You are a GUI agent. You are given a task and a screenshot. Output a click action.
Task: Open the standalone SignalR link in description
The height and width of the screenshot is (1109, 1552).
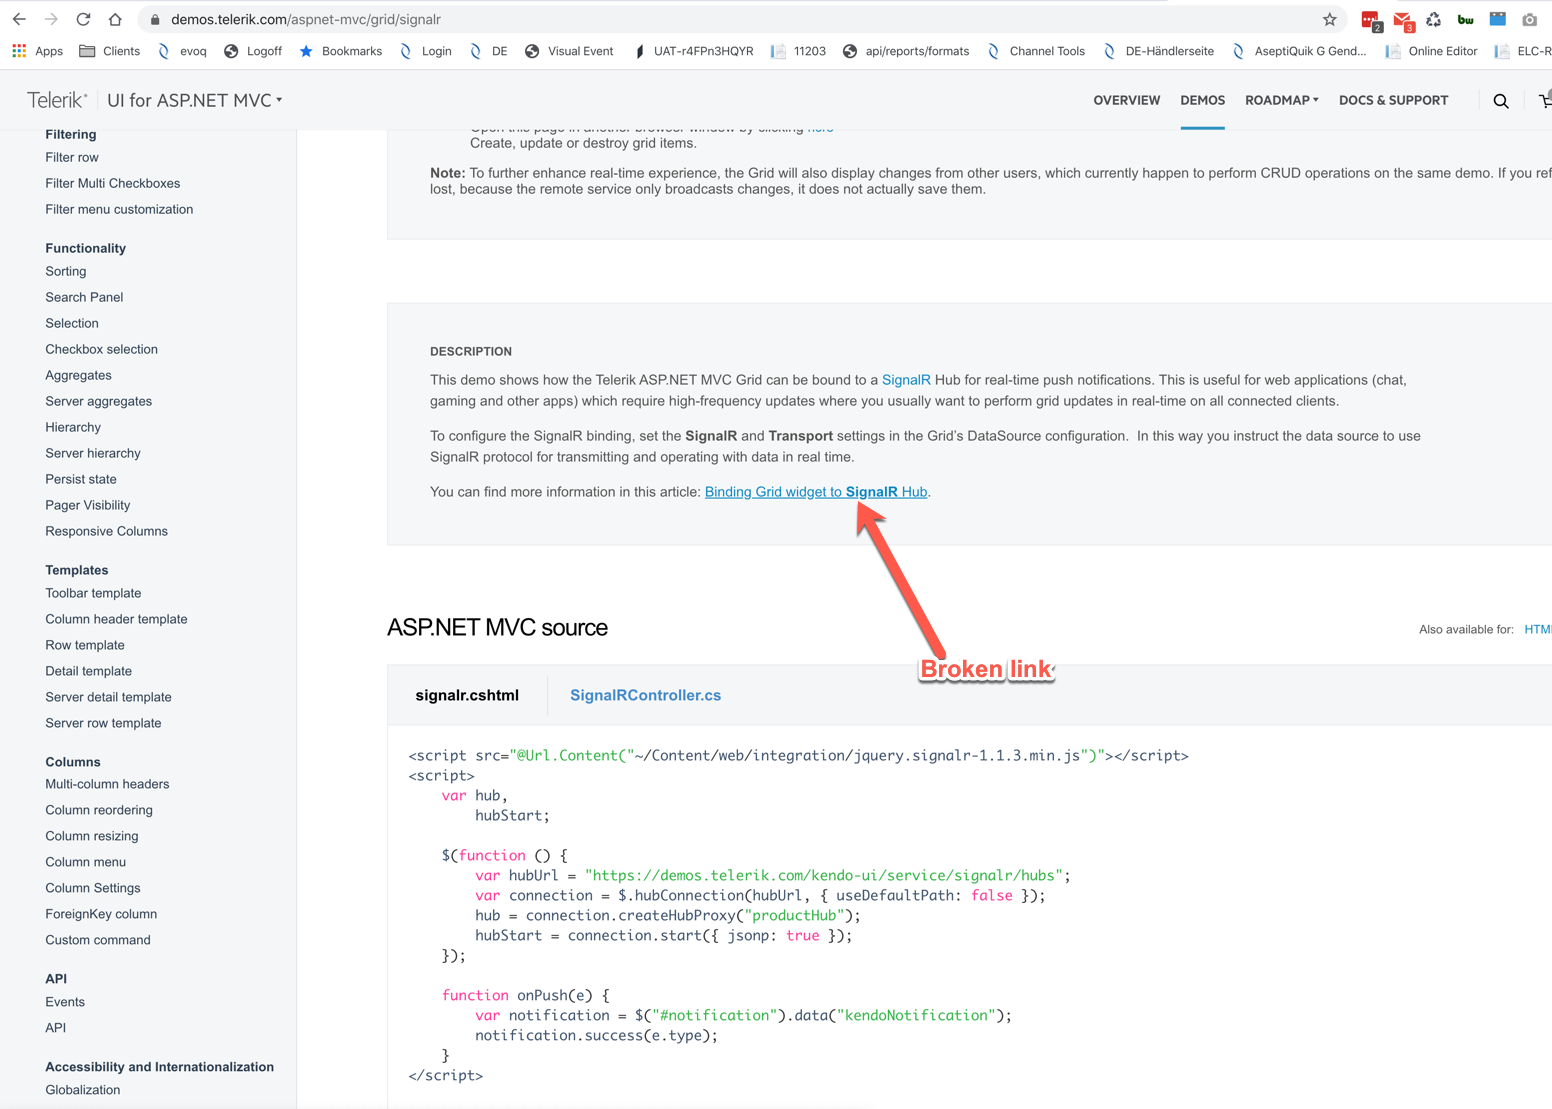point(906,380)
